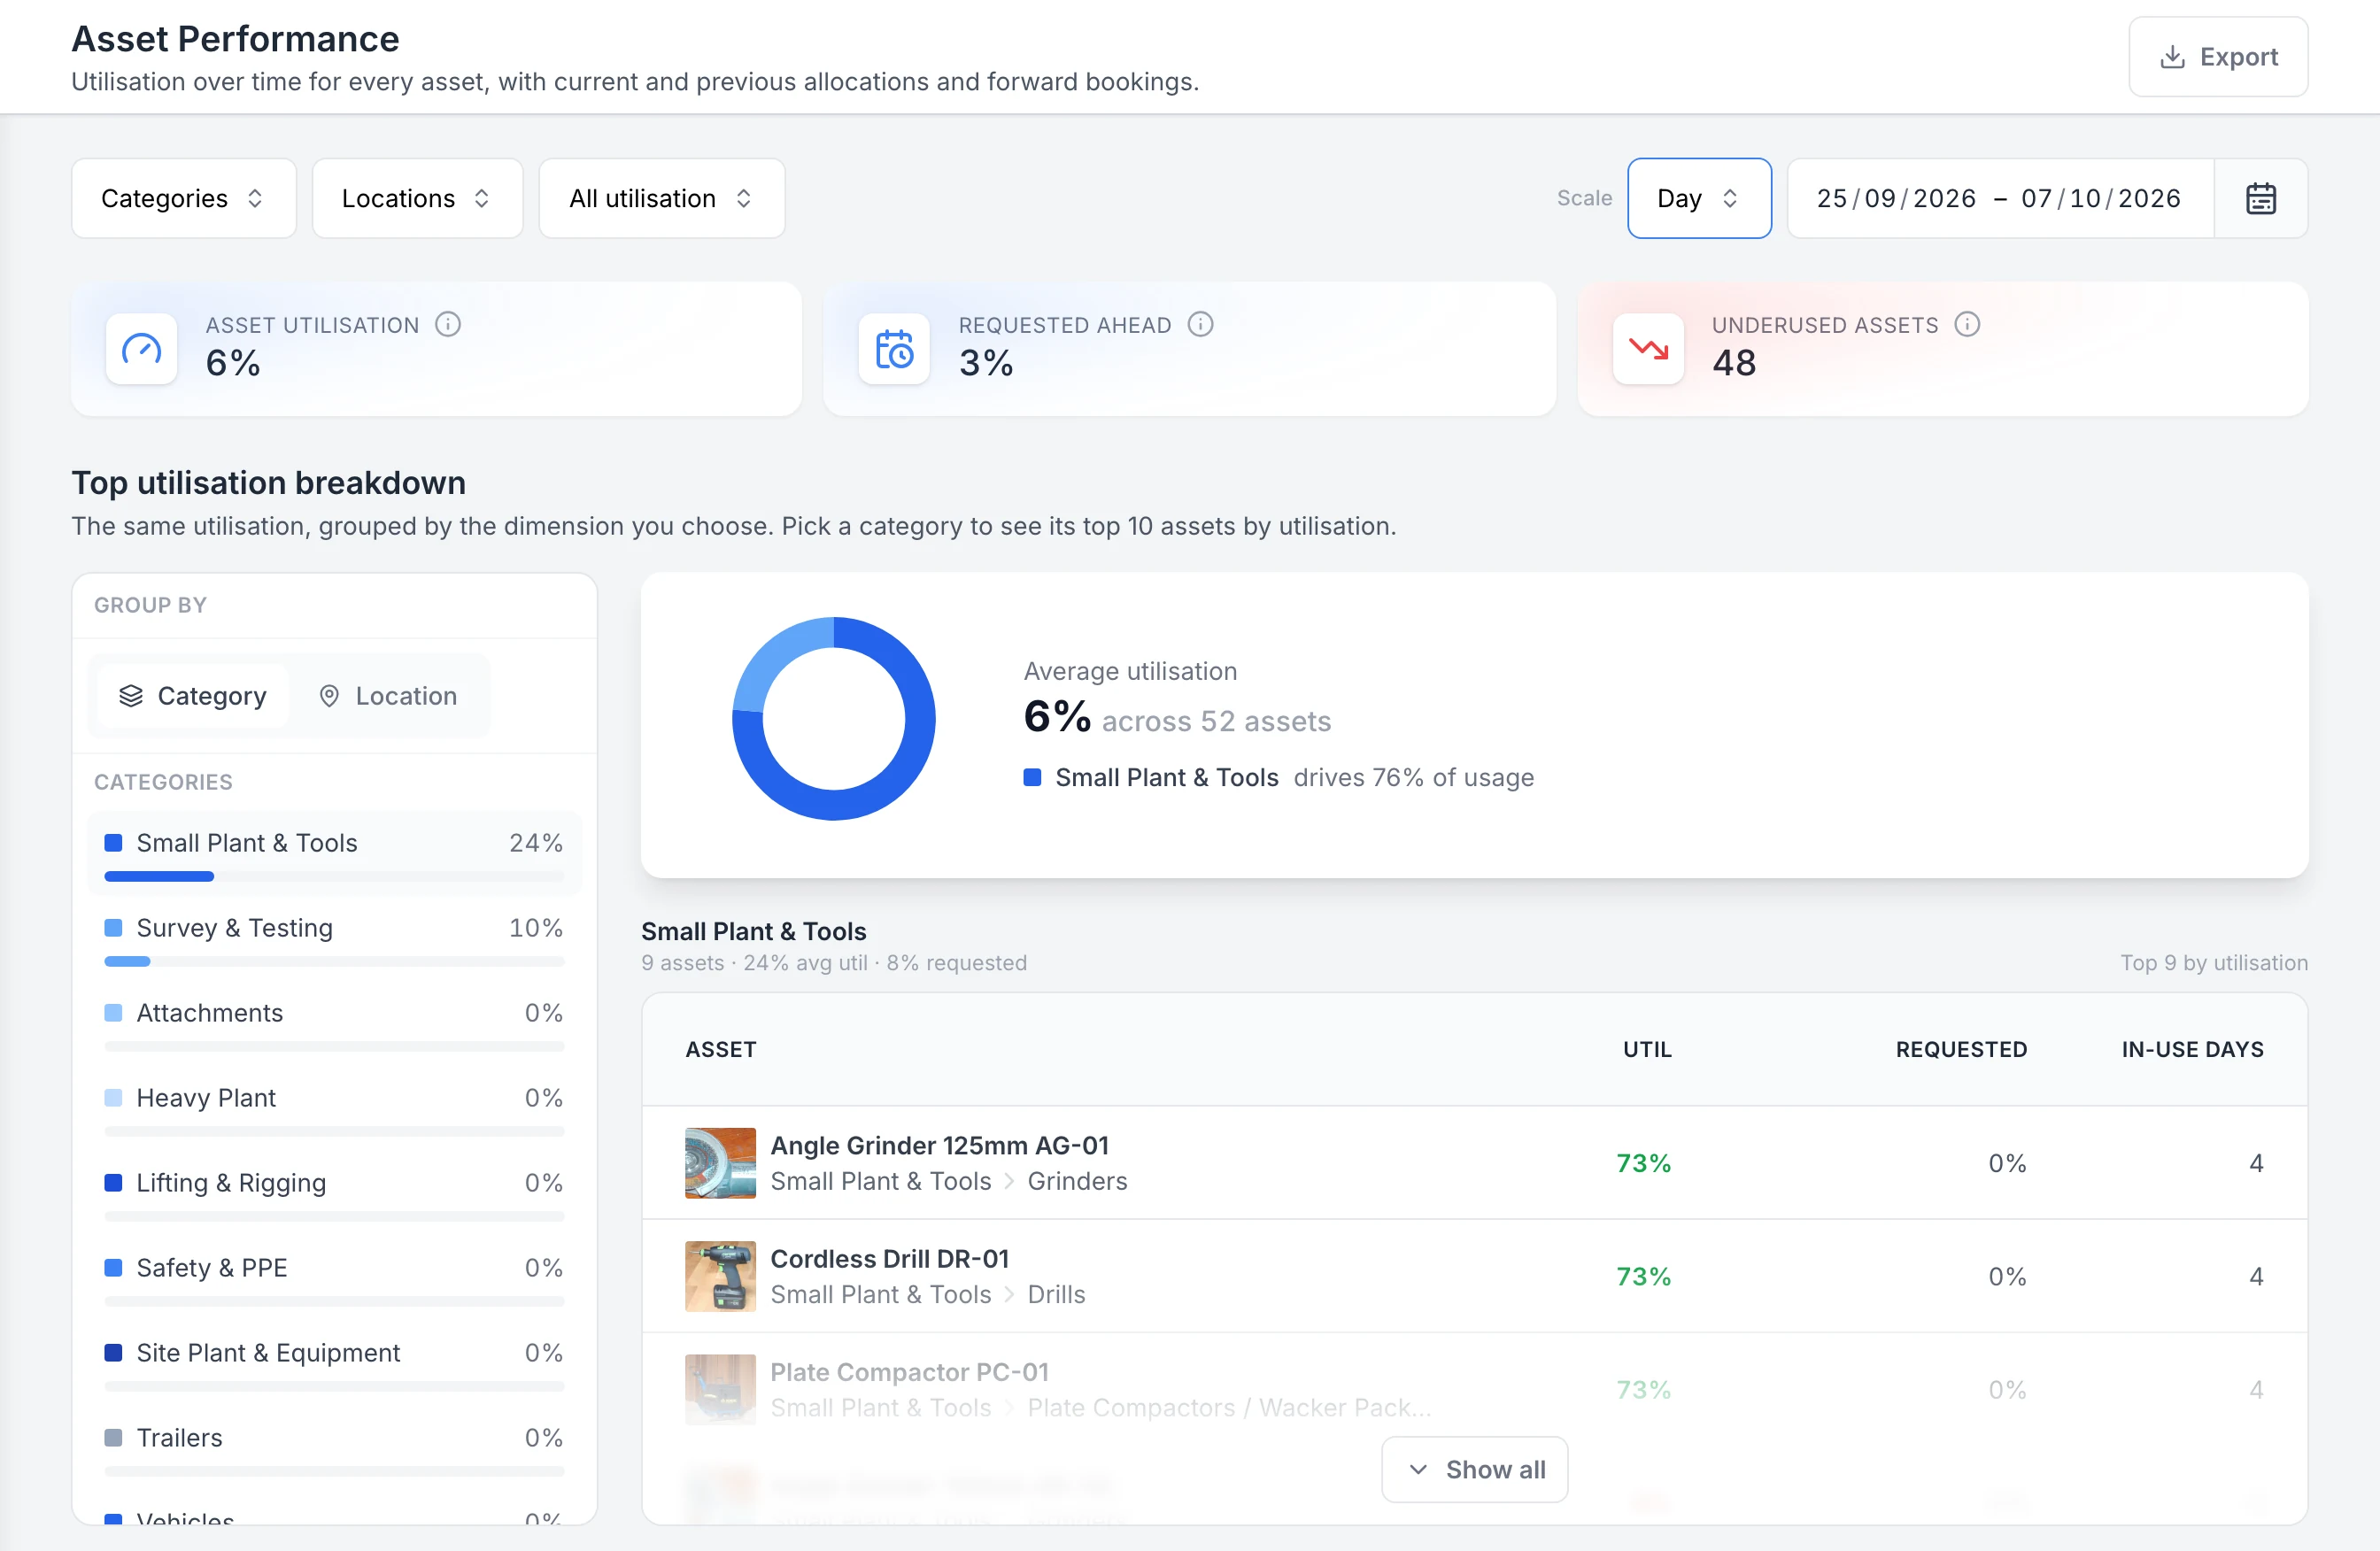The width and height of the screenshot is (2380, 1551).
Task: Click the Cordless Drill DR-01 thumbnail
Action: point(720,1275)
